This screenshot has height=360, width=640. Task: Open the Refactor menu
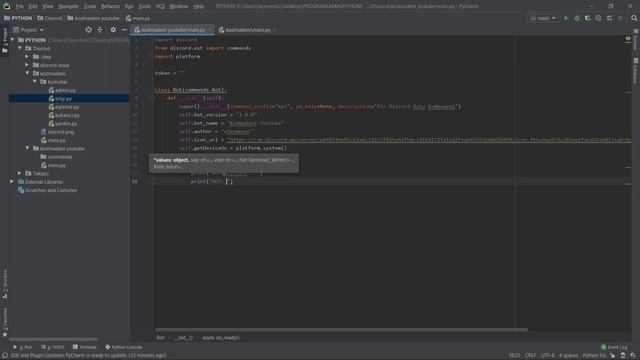[110, 6]
